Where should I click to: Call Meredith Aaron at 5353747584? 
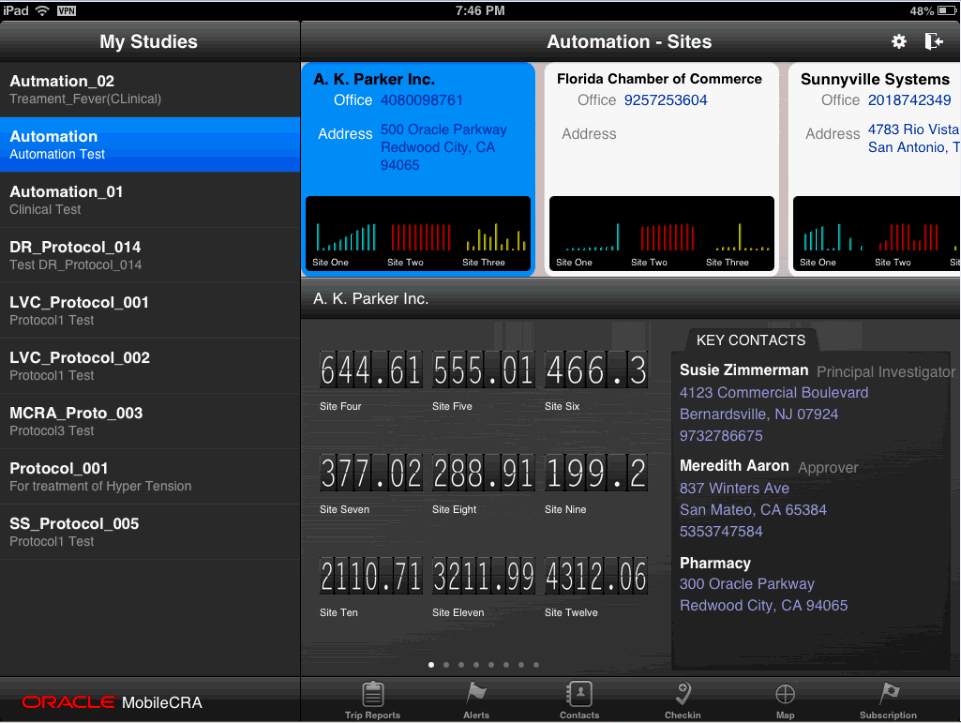click(x=721, y=531)
